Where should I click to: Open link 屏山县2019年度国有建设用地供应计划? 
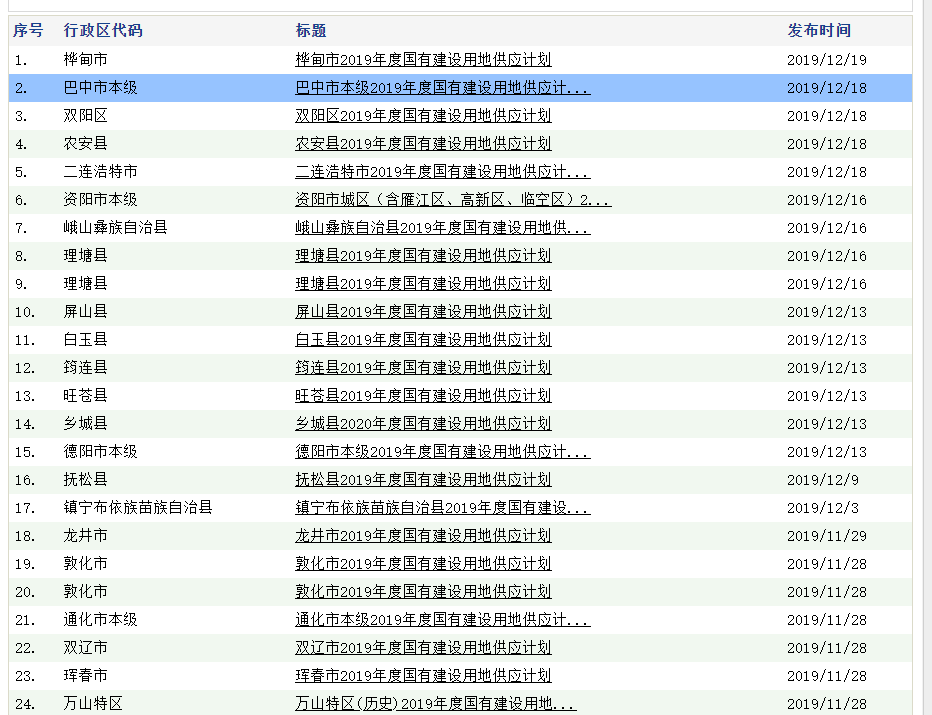(x=423, y=311)
